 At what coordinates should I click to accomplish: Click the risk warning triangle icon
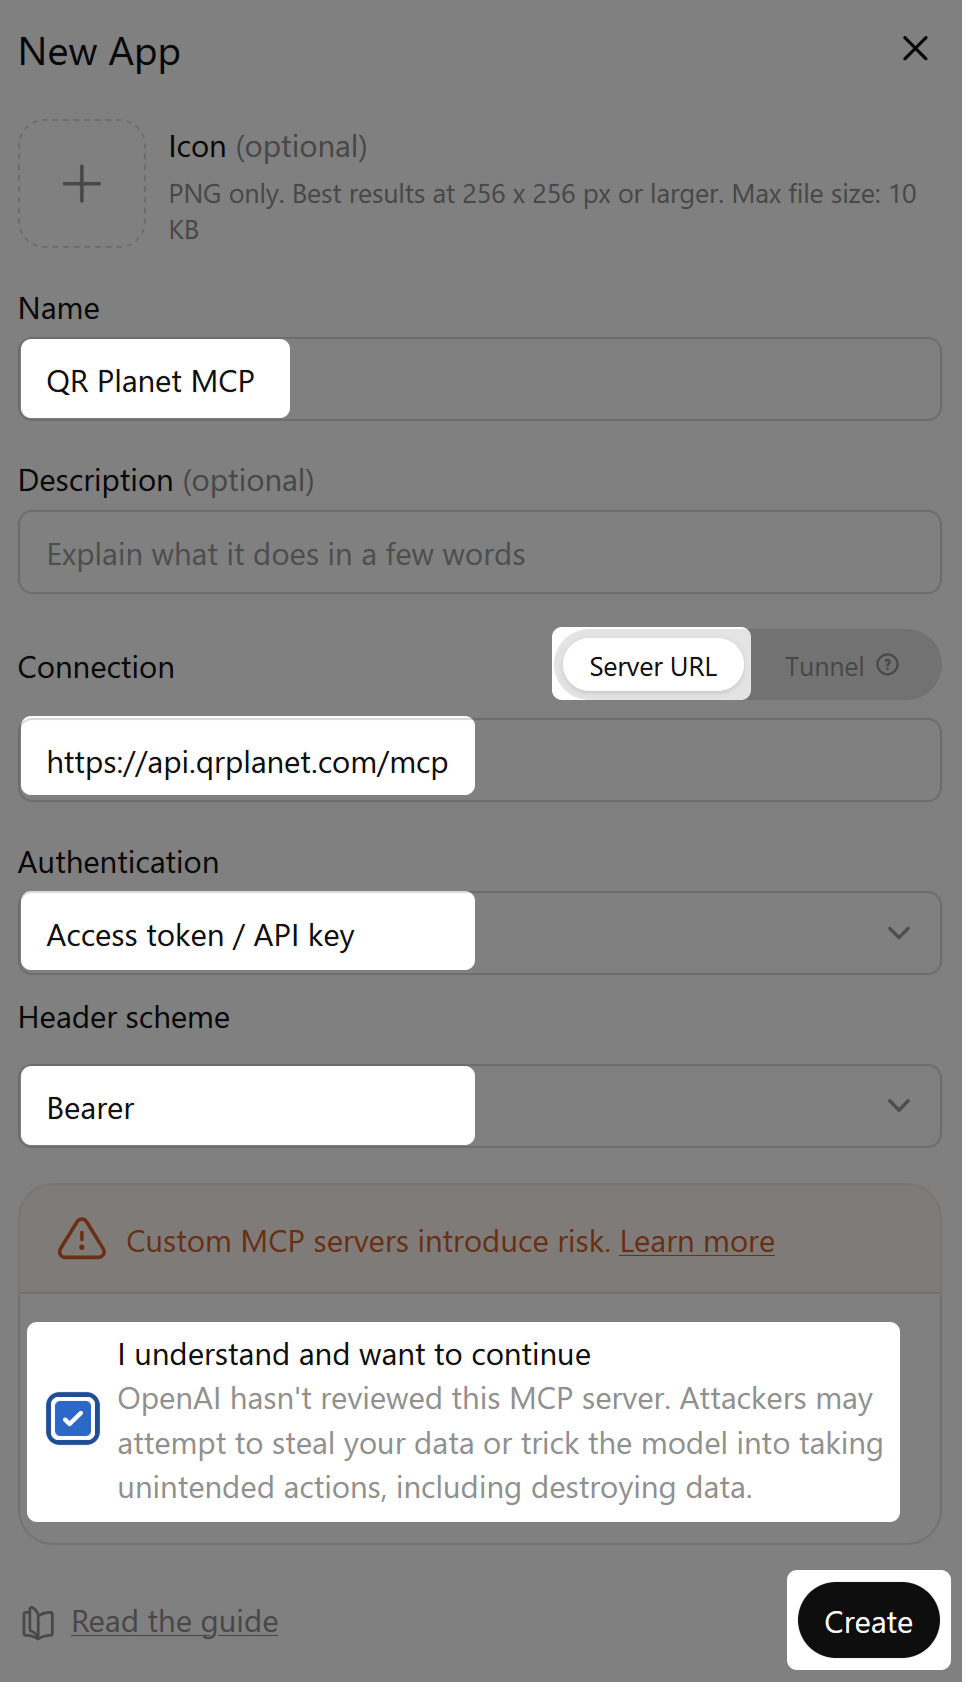point(82,1239)
